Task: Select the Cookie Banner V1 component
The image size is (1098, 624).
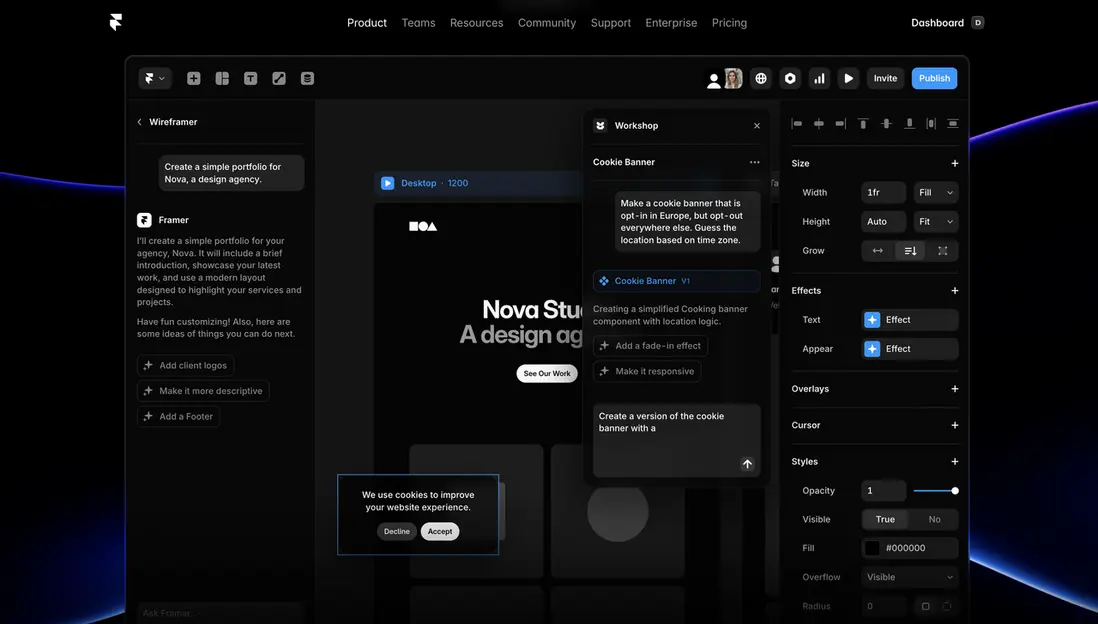Action: click(676, 281)
